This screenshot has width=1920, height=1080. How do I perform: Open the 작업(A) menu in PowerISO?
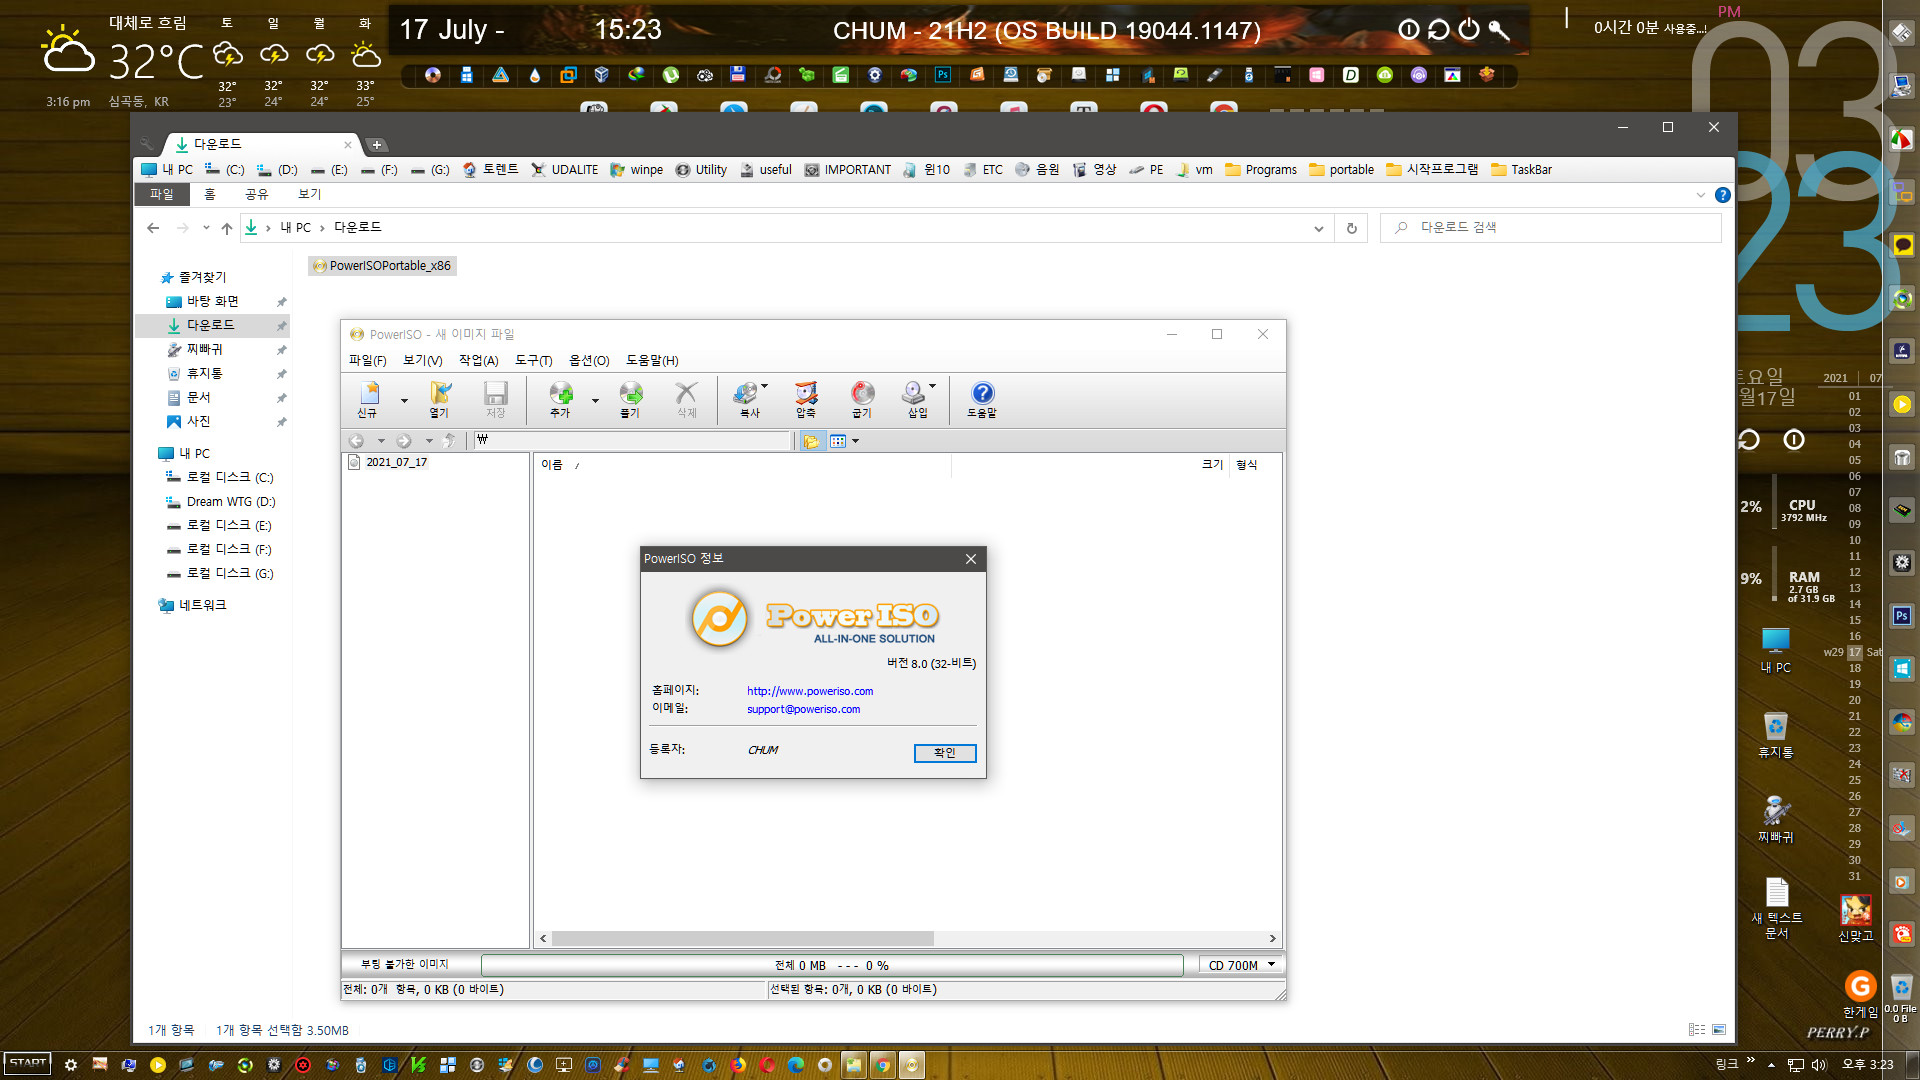[478, 361]
